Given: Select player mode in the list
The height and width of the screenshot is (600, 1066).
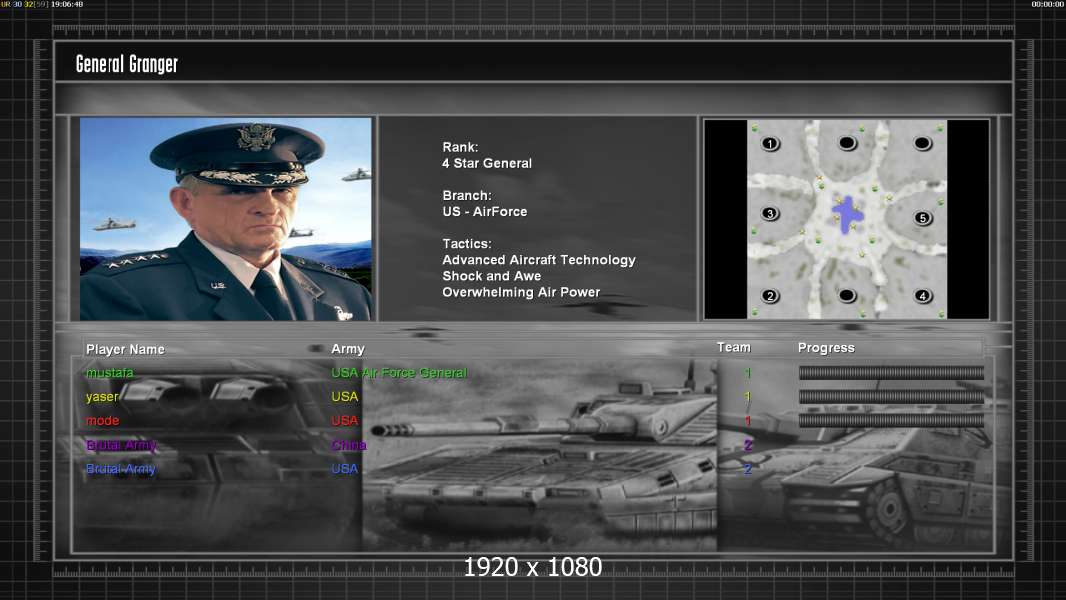Looking at the screenshot, I should coord(103,421).
